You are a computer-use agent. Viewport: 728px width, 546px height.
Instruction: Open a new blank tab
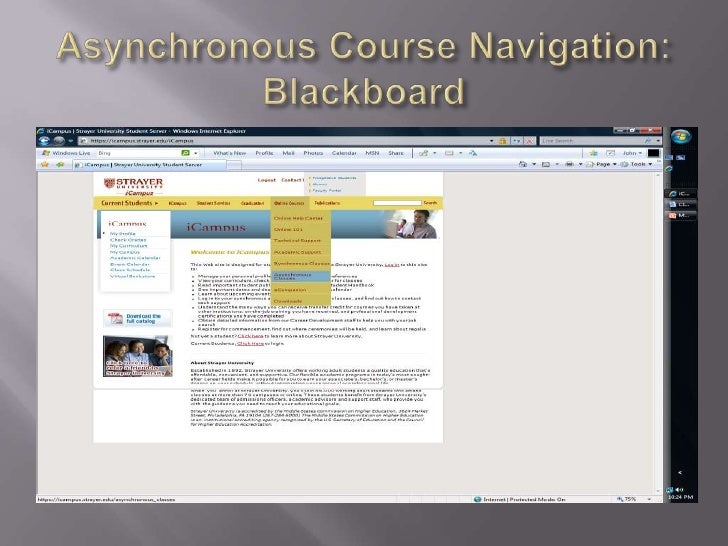(x=234, y=165)
